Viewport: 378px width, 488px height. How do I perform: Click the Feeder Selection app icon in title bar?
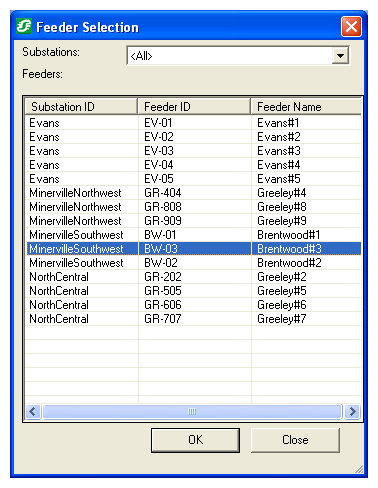click(x=24, y=26)
